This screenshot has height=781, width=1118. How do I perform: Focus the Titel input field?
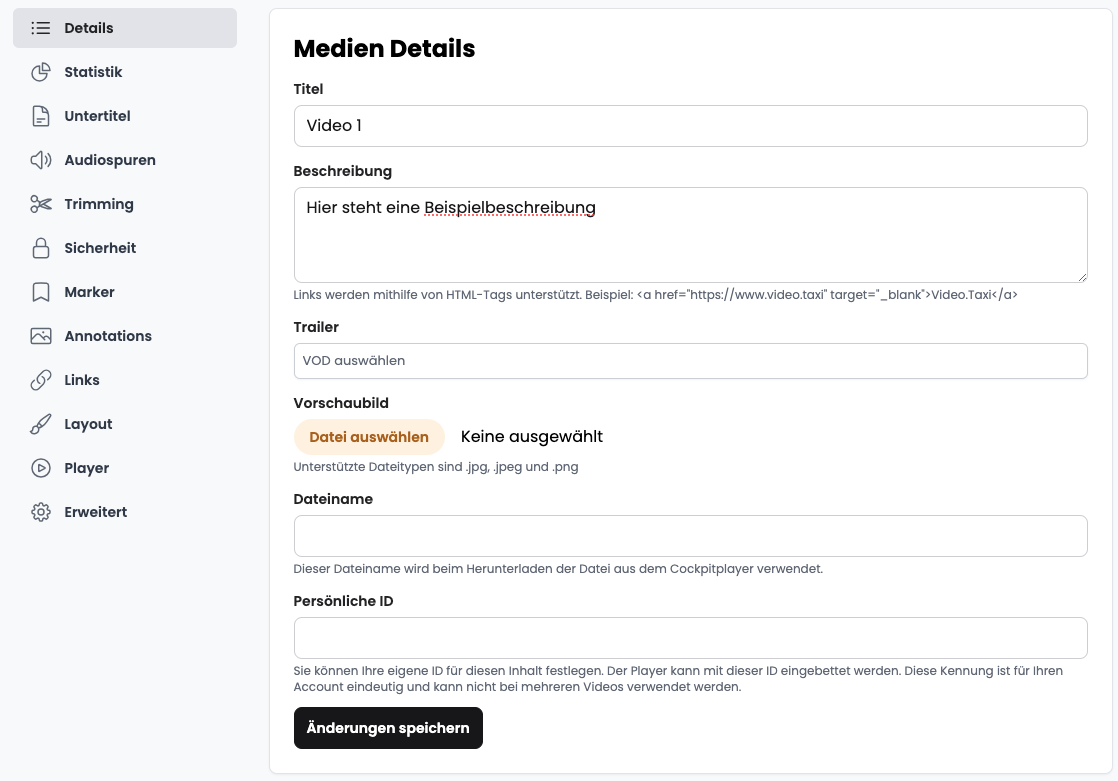690,126
